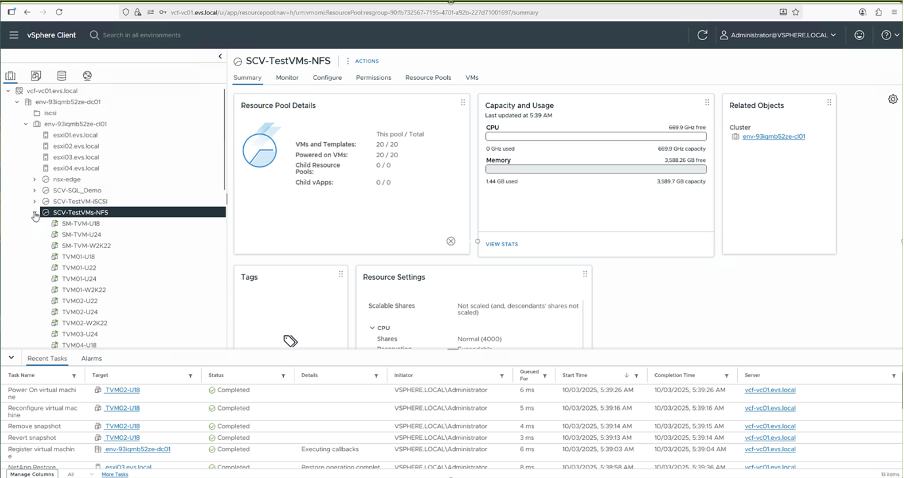The height and width of the screenshot is (478, 904).
Task: Click the vSphere refresh icon
Action: (x=702, y=35)
